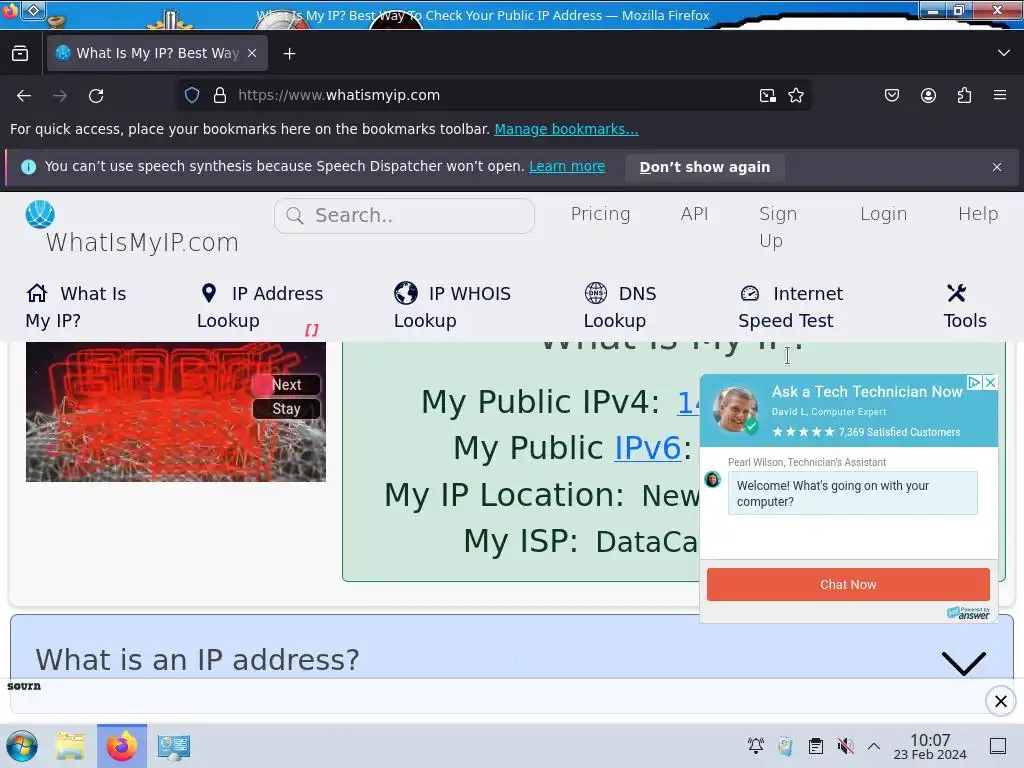
Task: Click Don't show again button
Action: (x=705, y=167)
